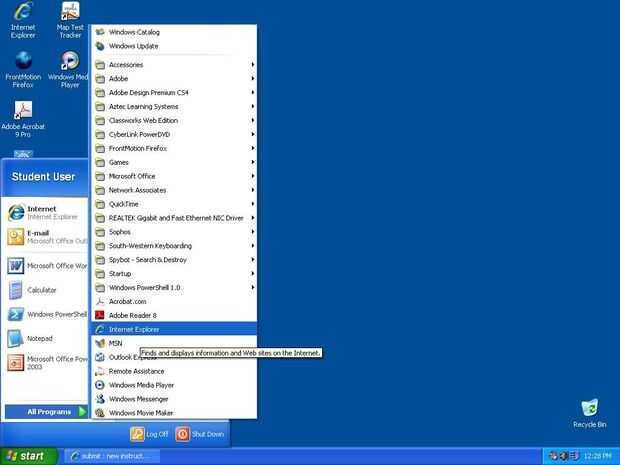Open Calculator from the Start menu
Screen dimensions: 620x465
tap(16, 290)
